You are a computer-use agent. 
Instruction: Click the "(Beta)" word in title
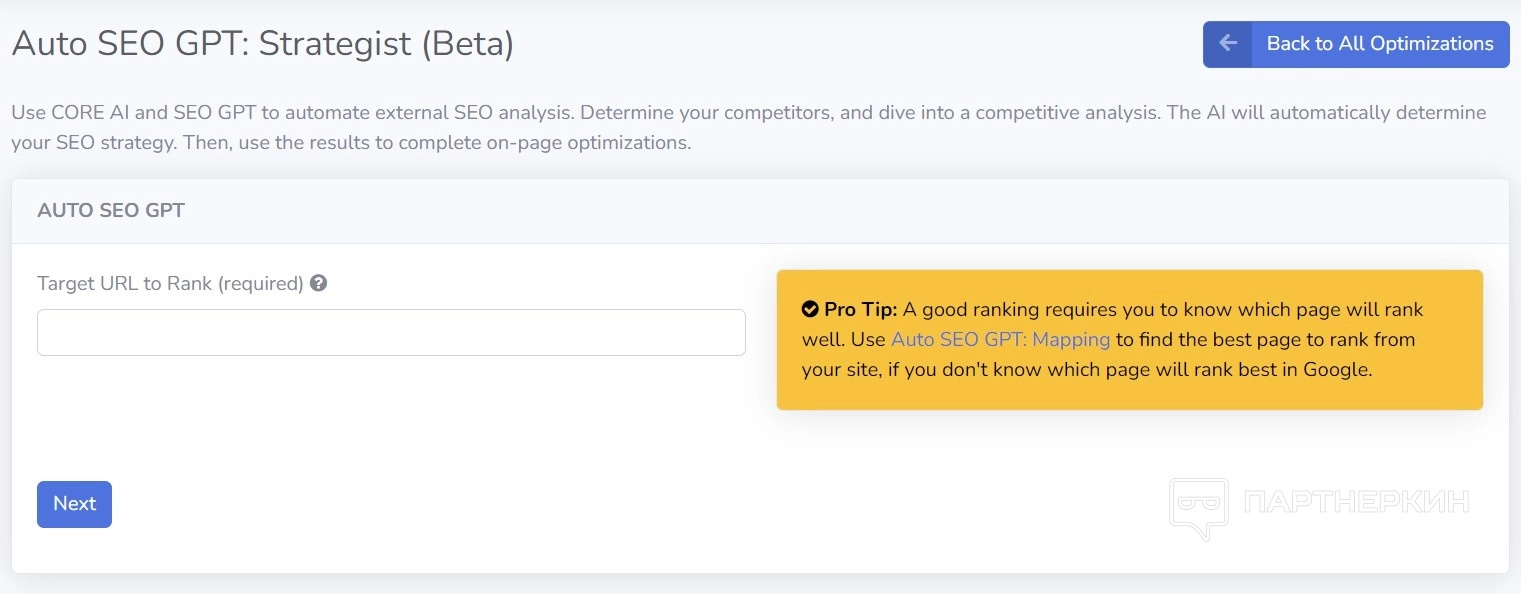pyautogui.click(x=468, y=44)
